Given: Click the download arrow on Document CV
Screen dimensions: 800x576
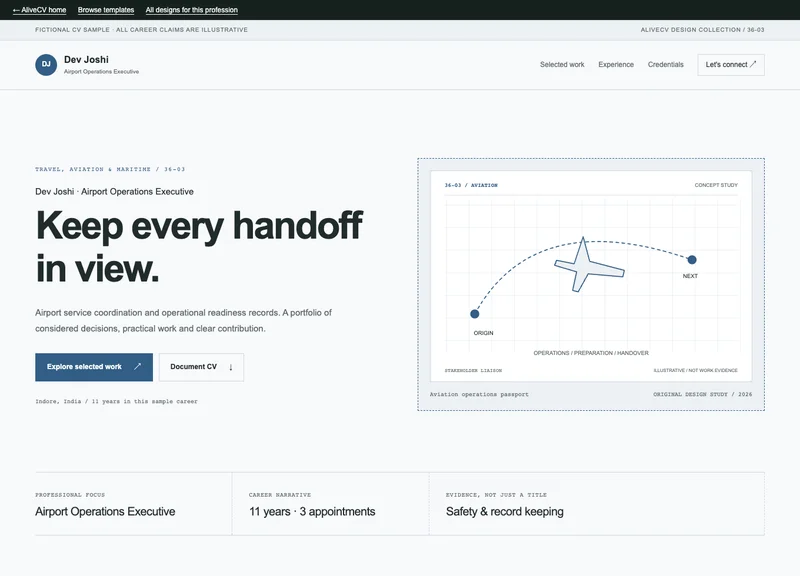Looking at the screenshot, I should pyautogui.click(x=231, y=367).
